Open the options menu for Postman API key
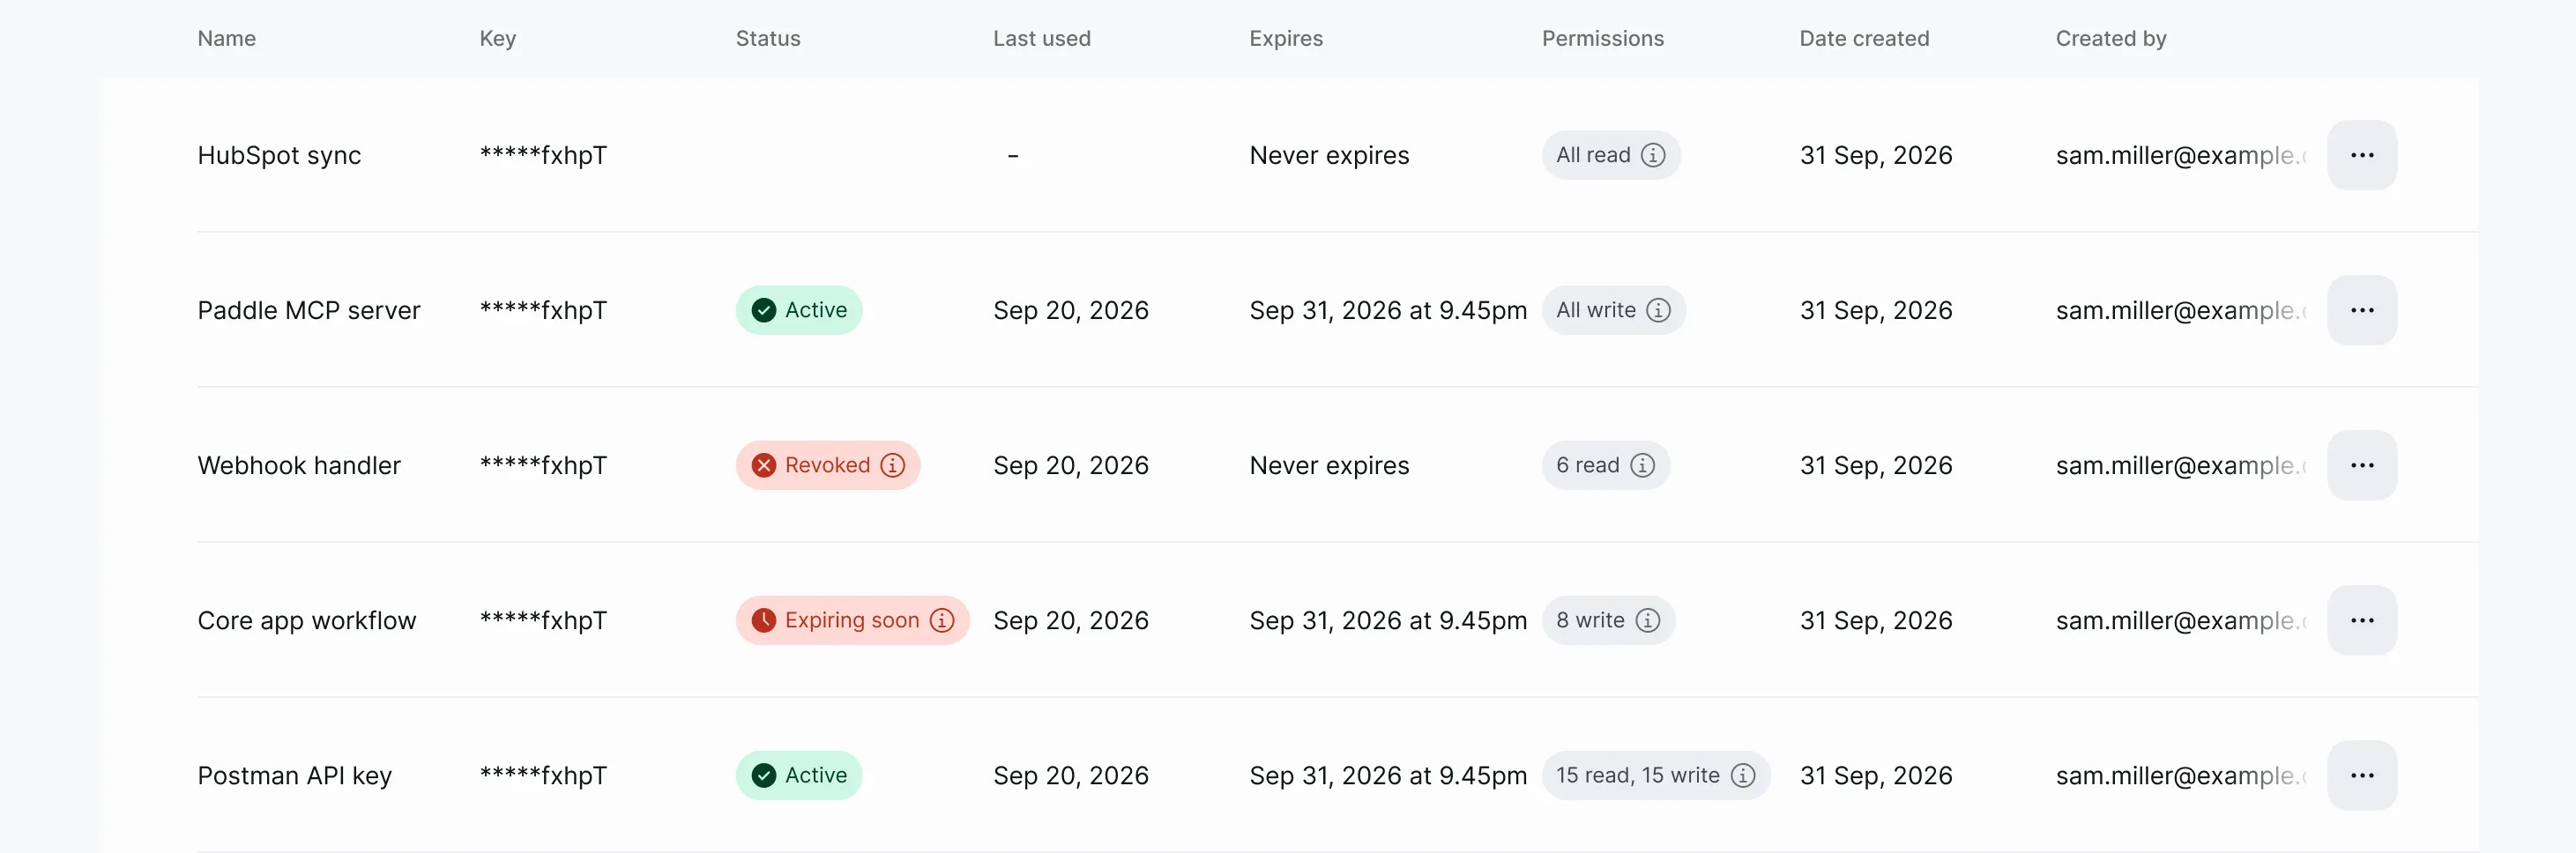 click(x=2362, y=775)
